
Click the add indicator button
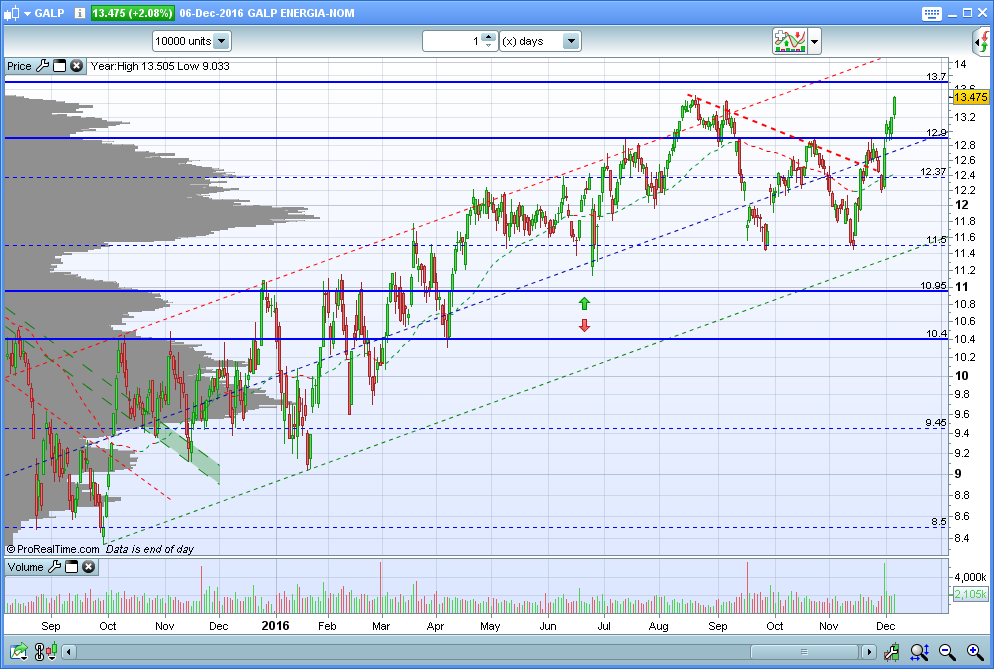coord(789,41)
